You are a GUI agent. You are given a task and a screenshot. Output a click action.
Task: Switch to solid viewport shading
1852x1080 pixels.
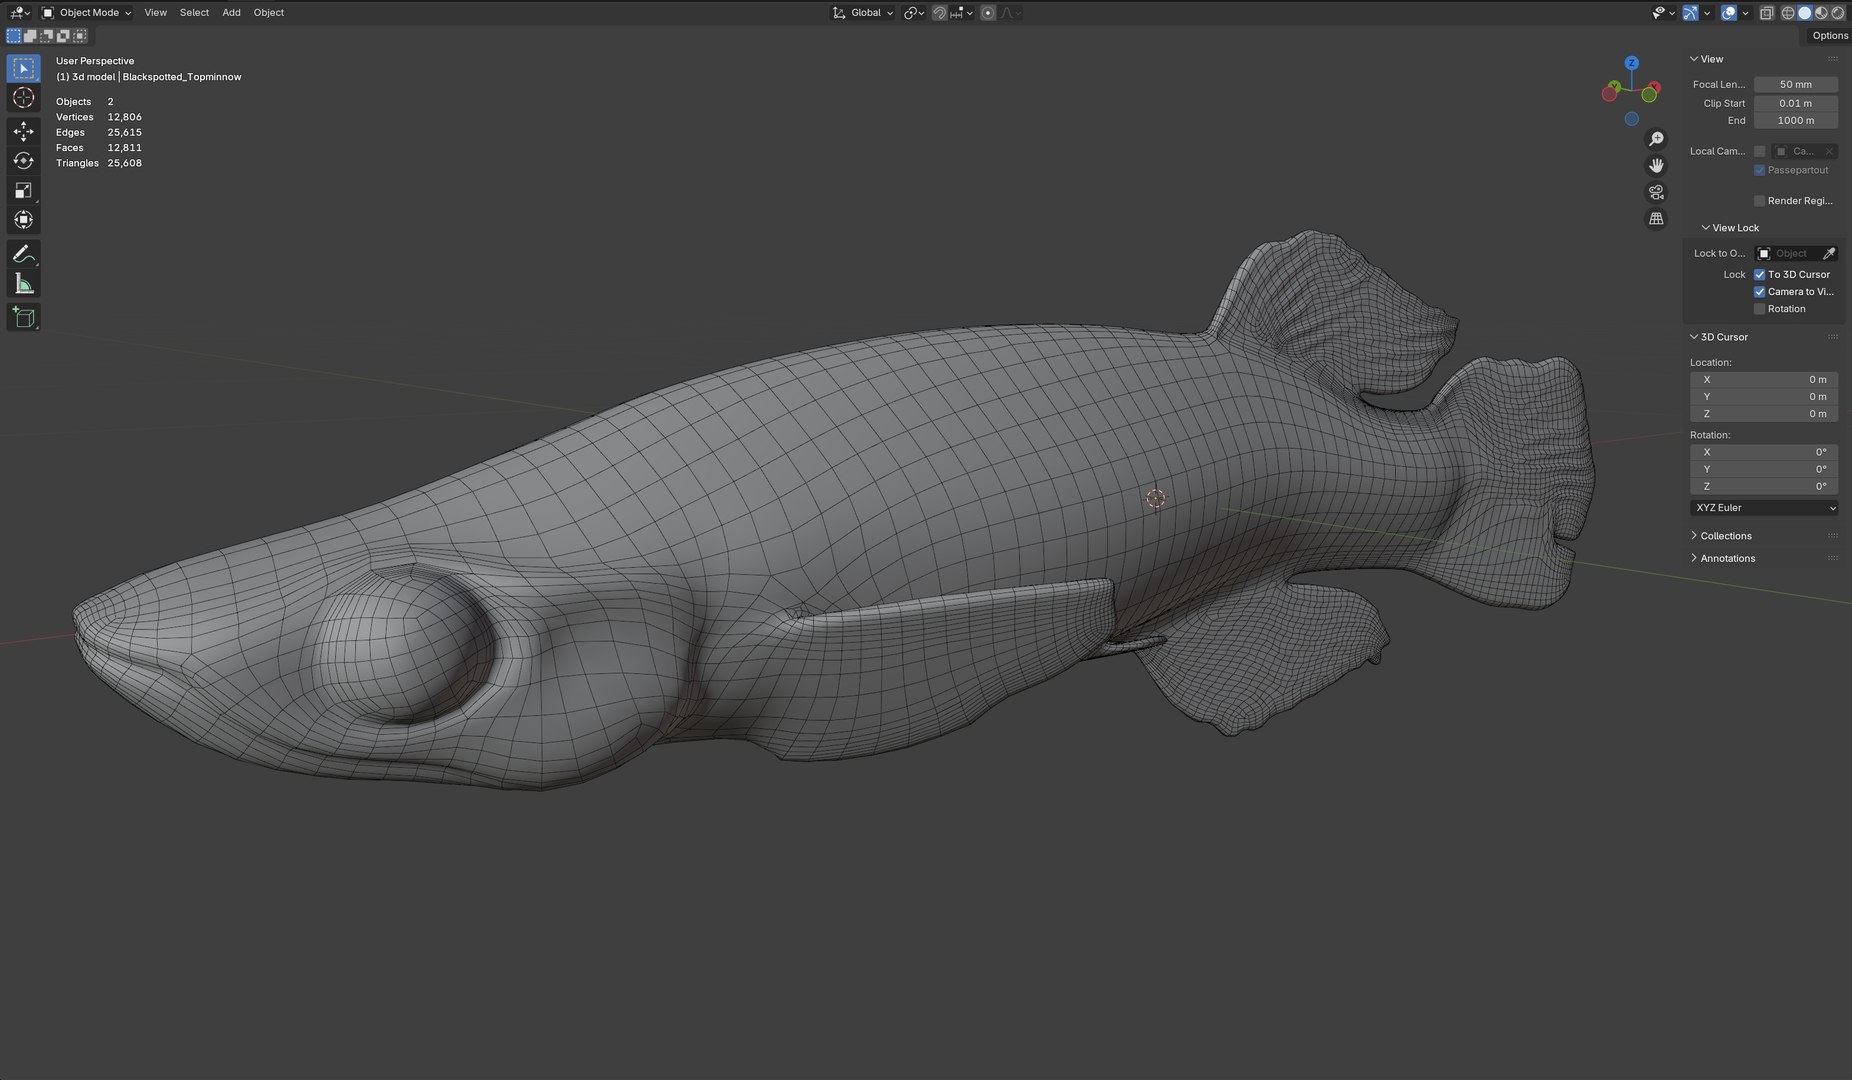coord(1805,13)
